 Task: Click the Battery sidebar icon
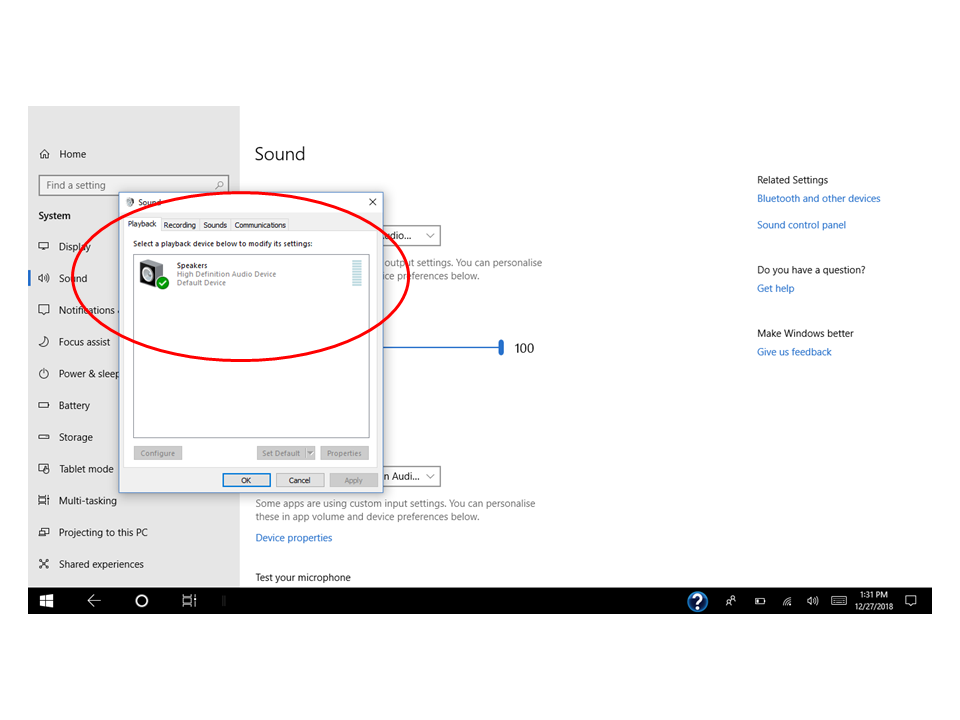point(44,405)
